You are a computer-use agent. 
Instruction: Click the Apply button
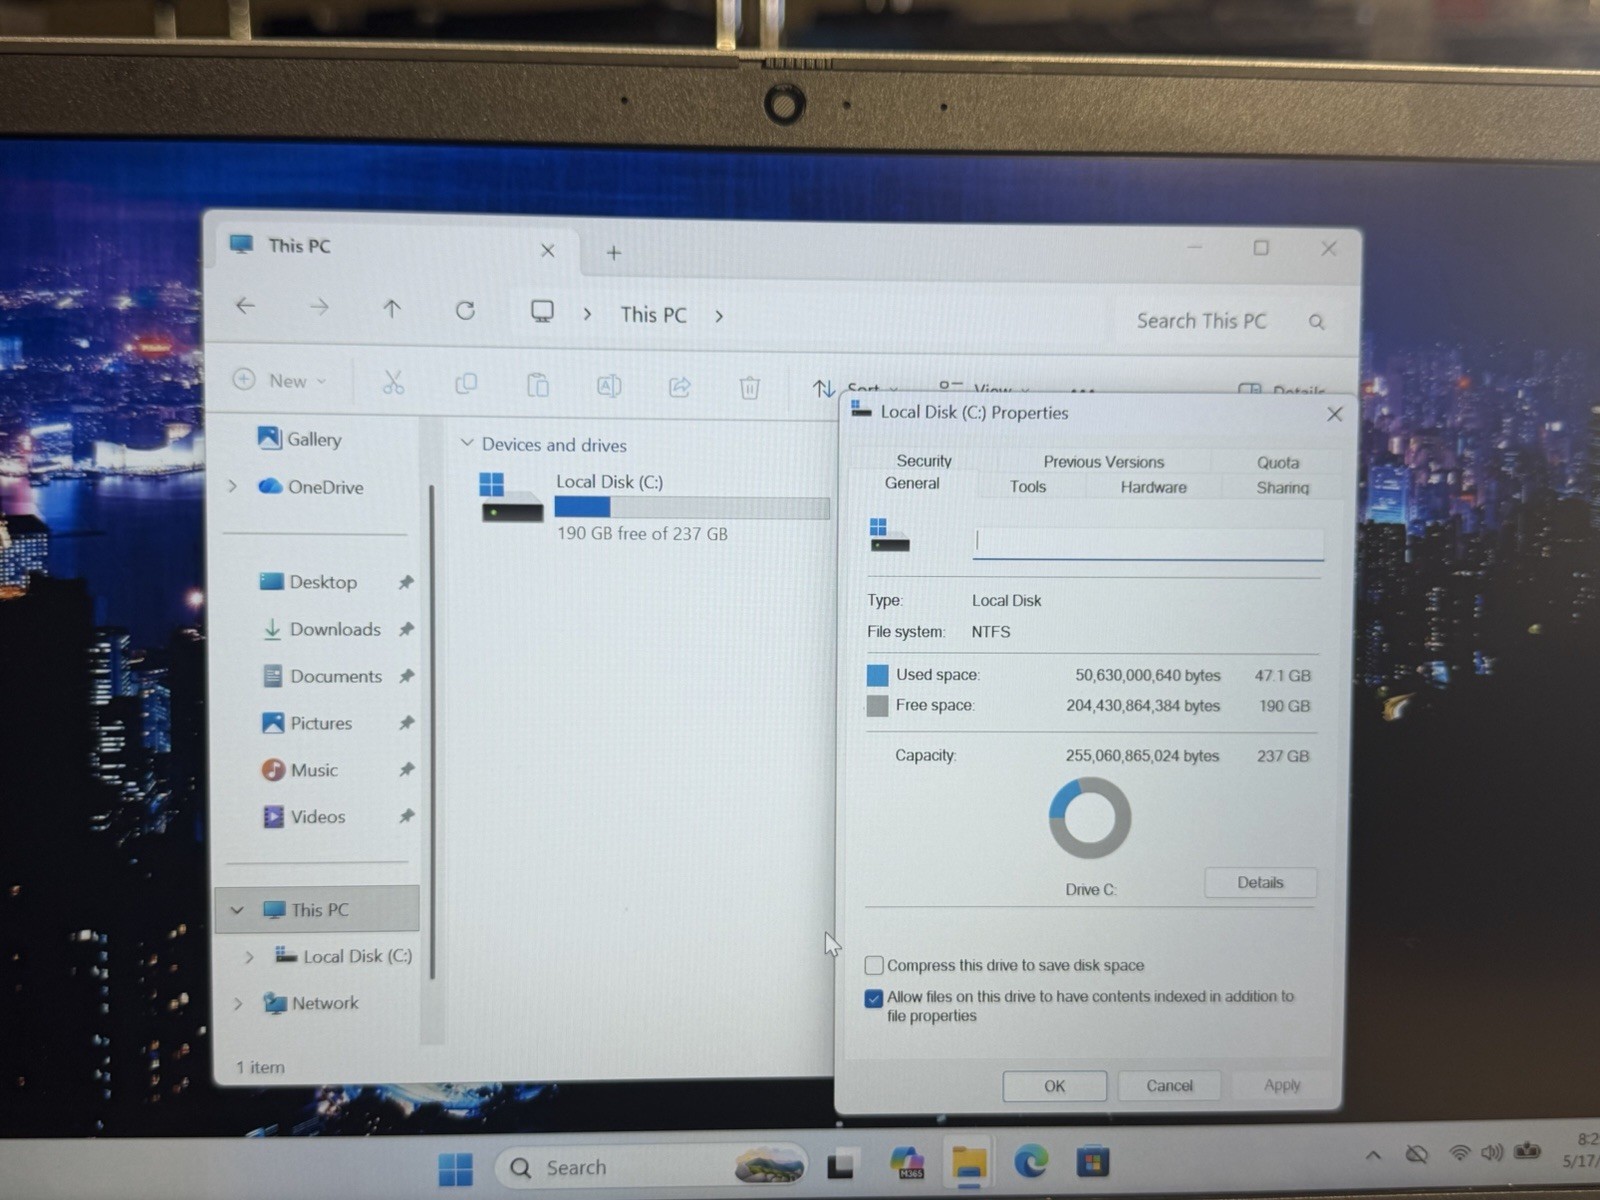(x=1282, y=1085)
